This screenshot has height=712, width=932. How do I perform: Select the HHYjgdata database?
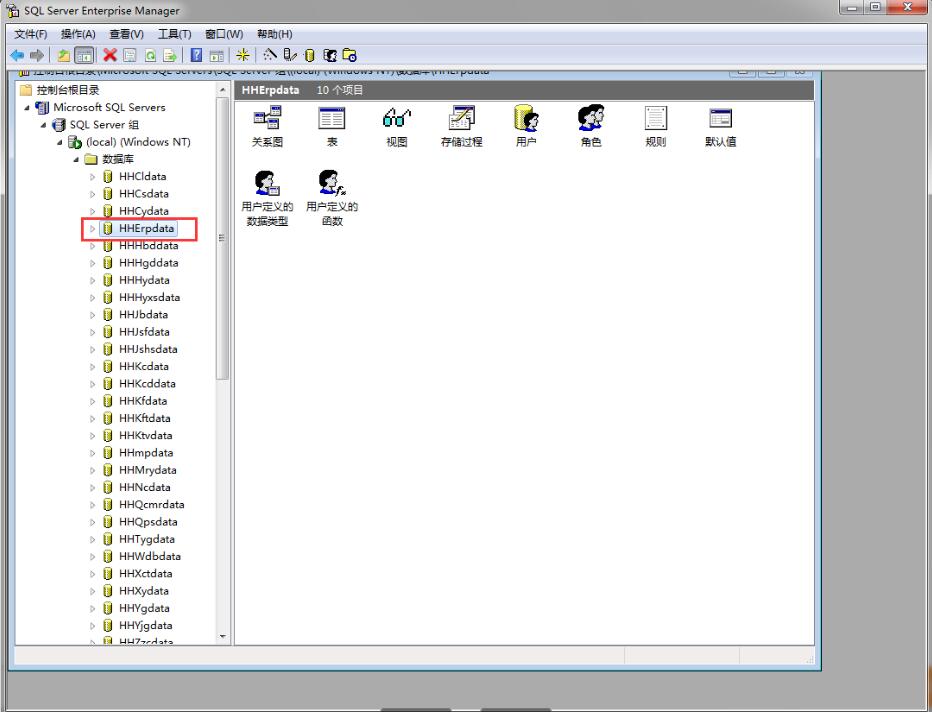[x=146, y=625]
